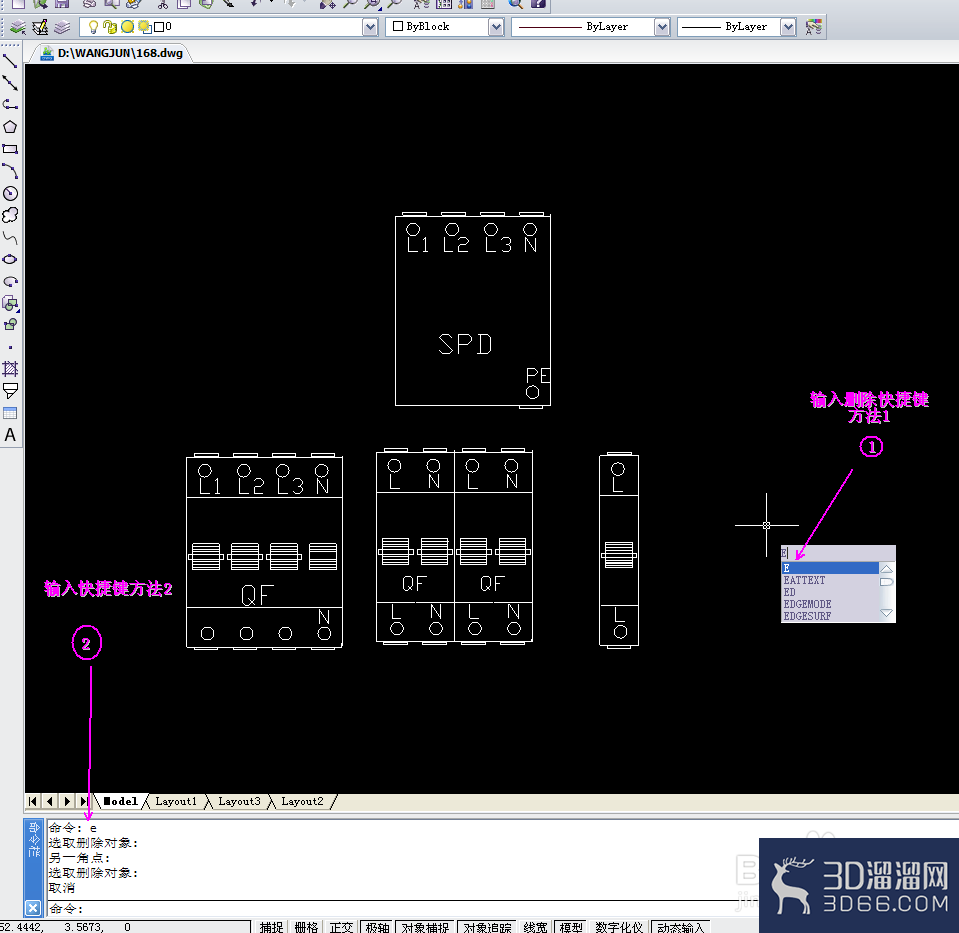Click the ByBlock color swatch square
This screenshot has height=933, width=959.
point(398,26)
